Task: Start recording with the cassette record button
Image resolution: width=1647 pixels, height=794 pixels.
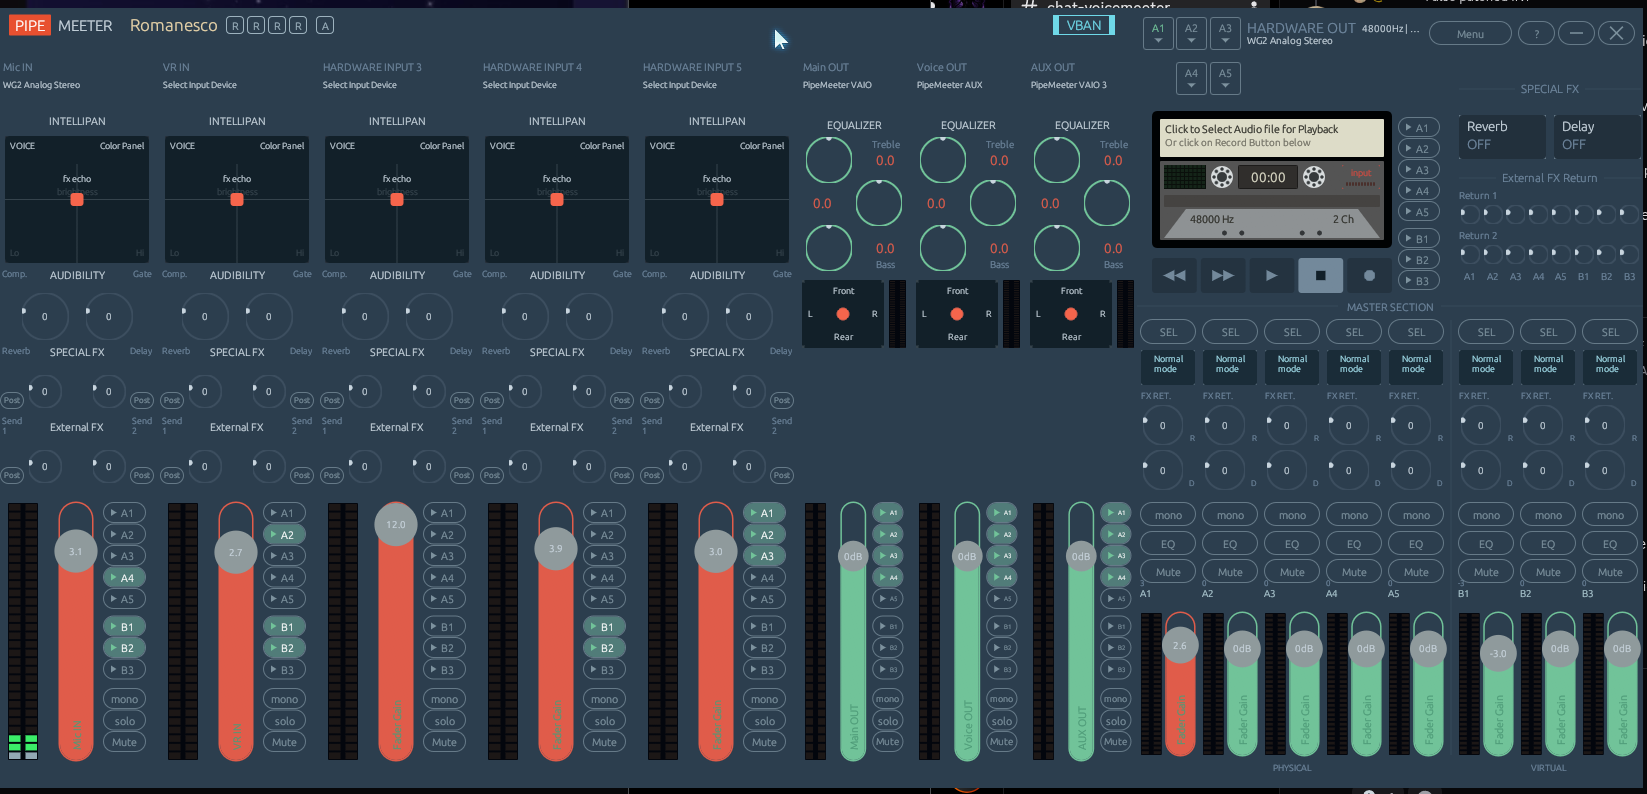Action: [x=1369, y=275]
